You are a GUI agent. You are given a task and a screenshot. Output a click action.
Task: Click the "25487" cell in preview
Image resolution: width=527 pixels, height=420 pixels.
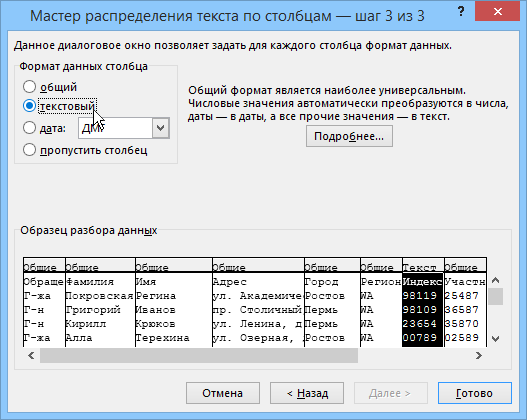point(462,296)
